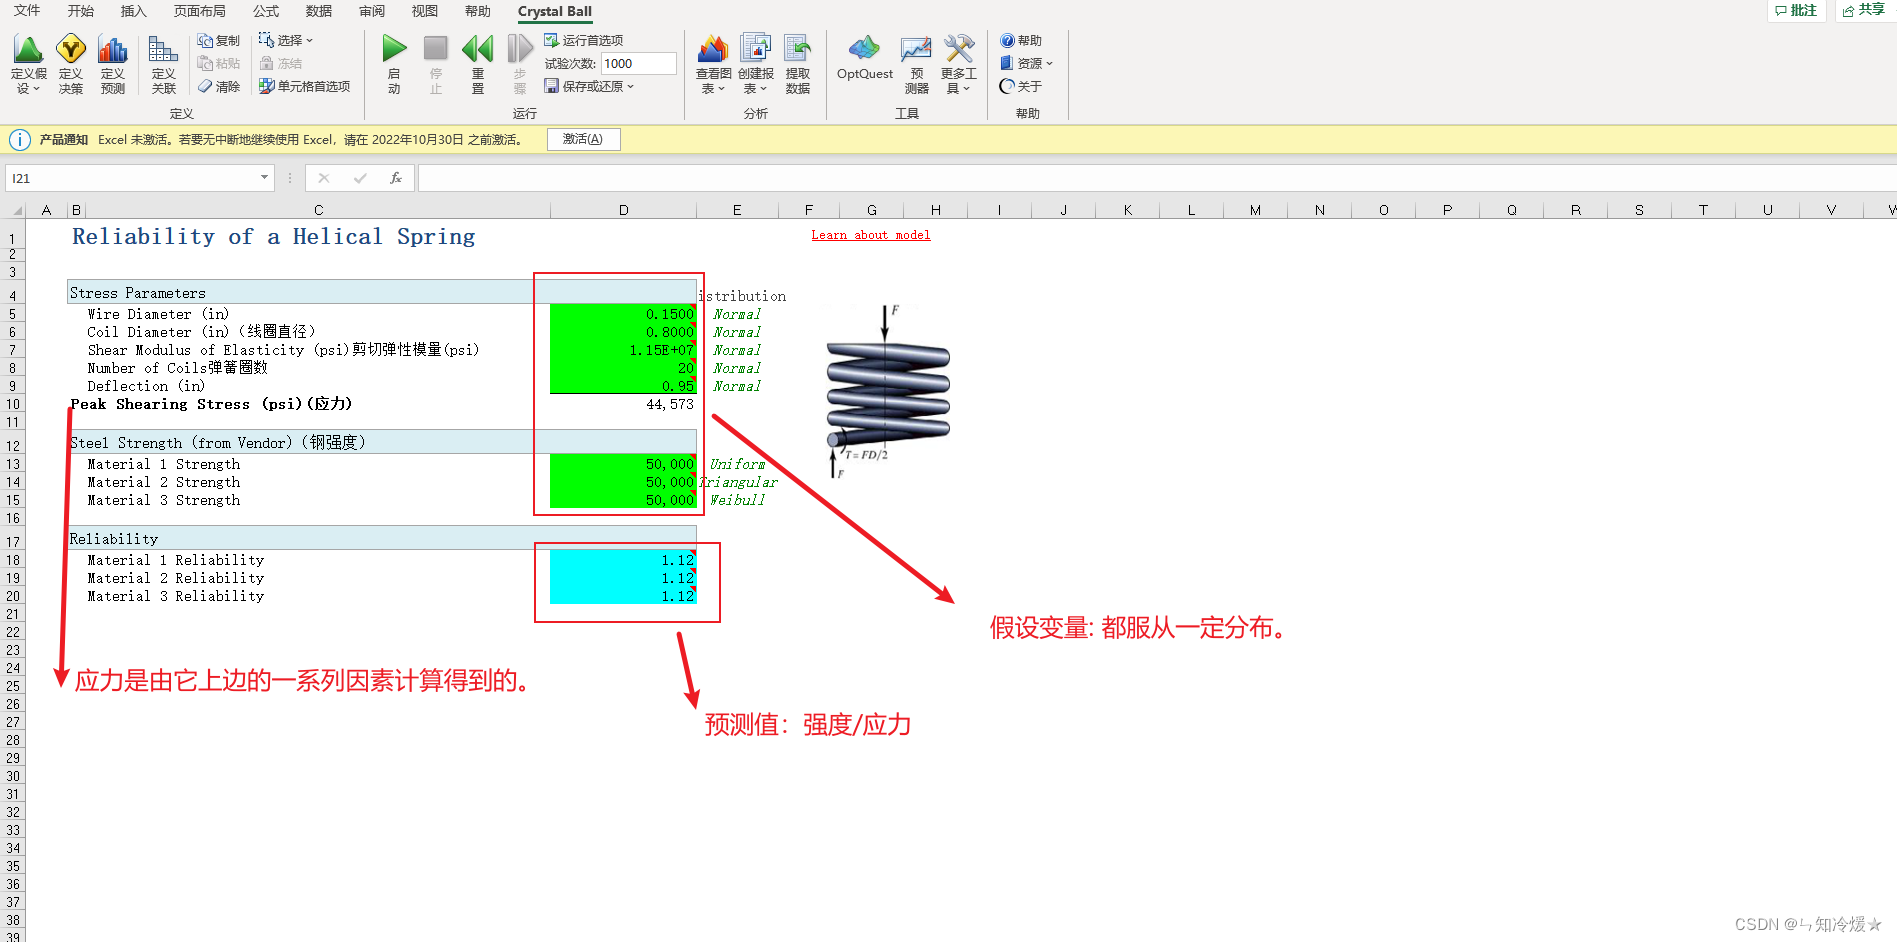The image size is (1897, 942).
Task: Click the row 10 header
Action: (12, 404)
